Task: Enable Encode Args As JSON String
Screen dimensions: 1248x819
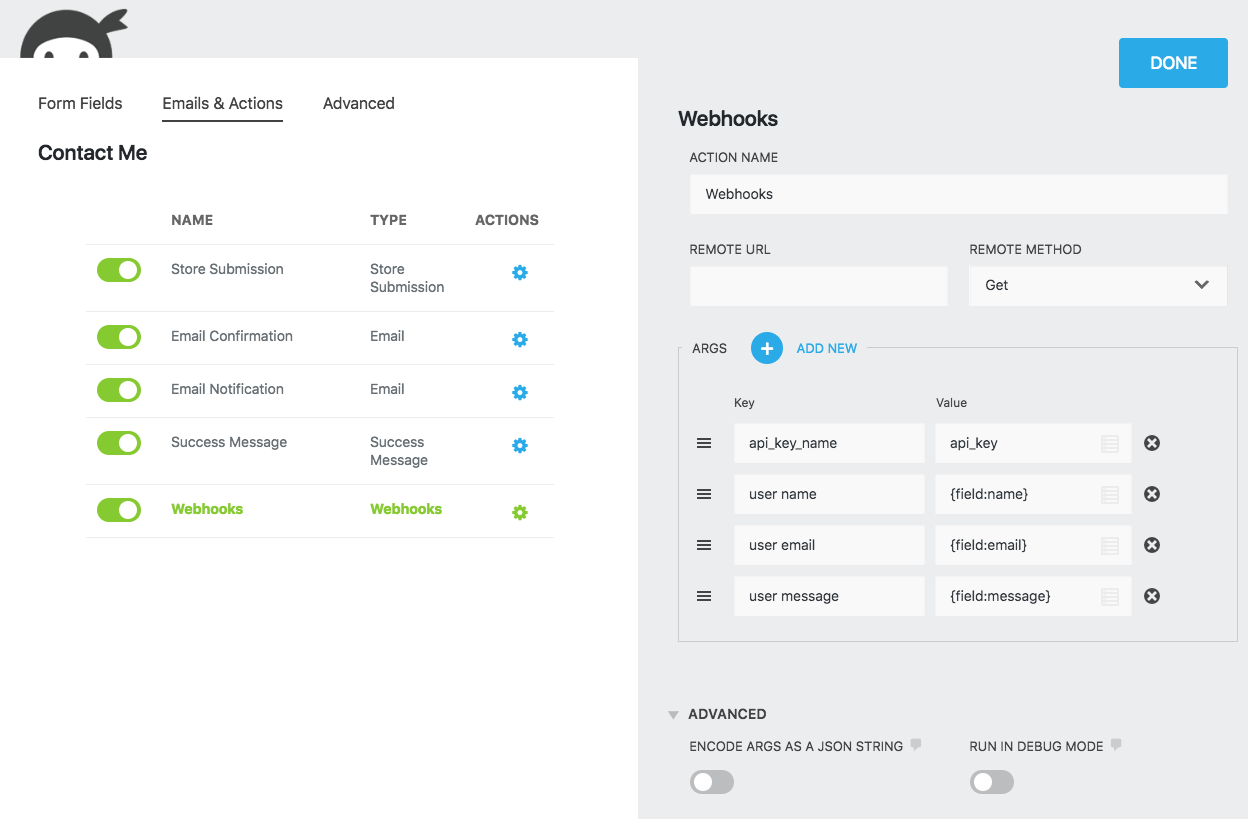Action: (711, 781)
